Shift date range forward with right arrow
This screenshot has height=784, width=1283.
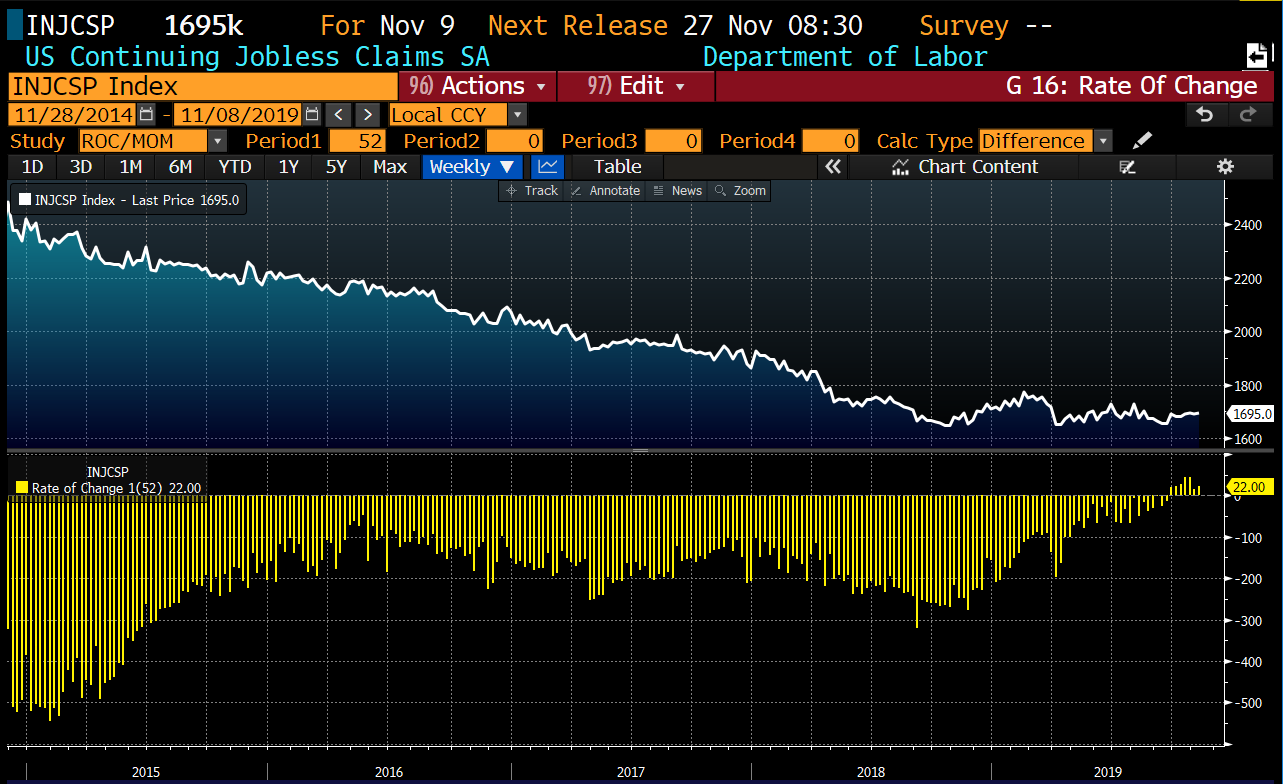coord(368,115)
